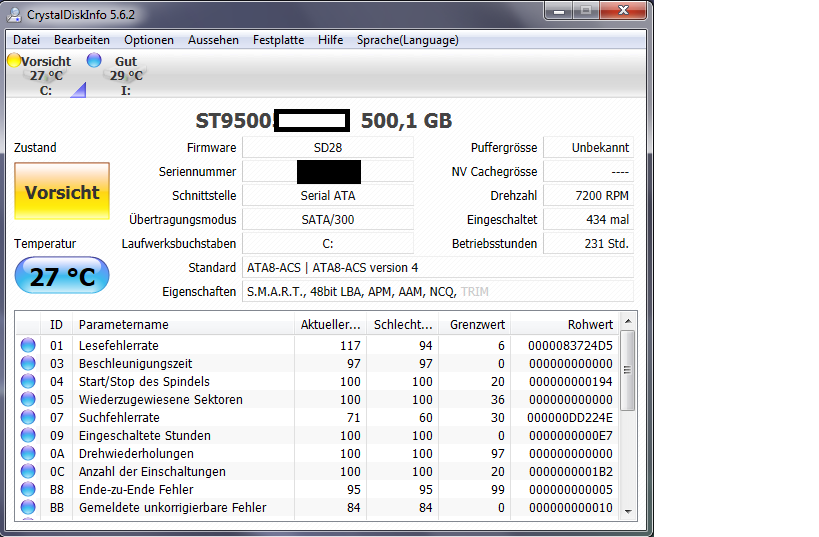Viewport: 819px width, 537px height.
Task: Click the Übertragungsmodus field SATA/300
Action: [328, 219]
